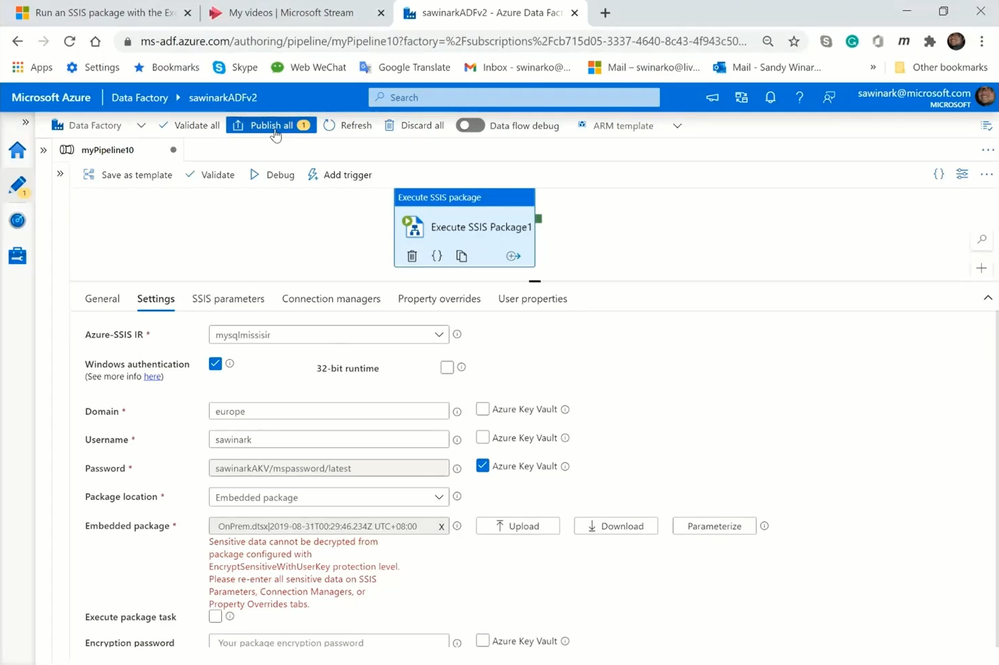Open the Author pencil icon in sidebar

click(17, 185)
